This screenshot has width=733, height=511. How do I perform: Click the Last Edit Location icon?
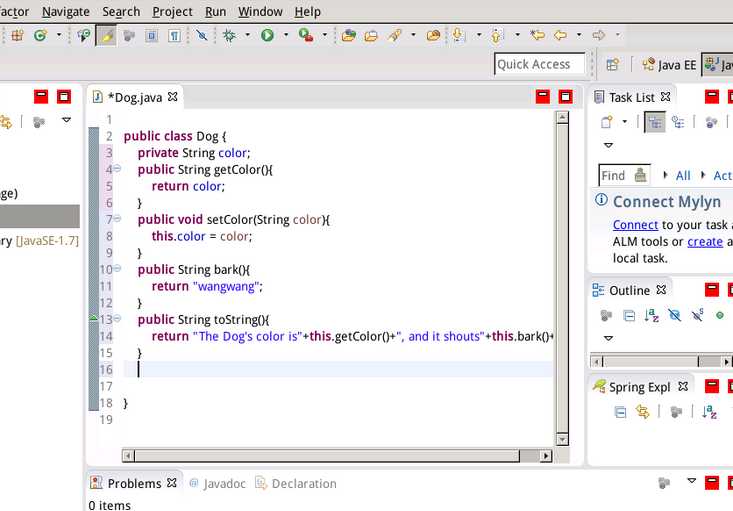tap(537, 35)
